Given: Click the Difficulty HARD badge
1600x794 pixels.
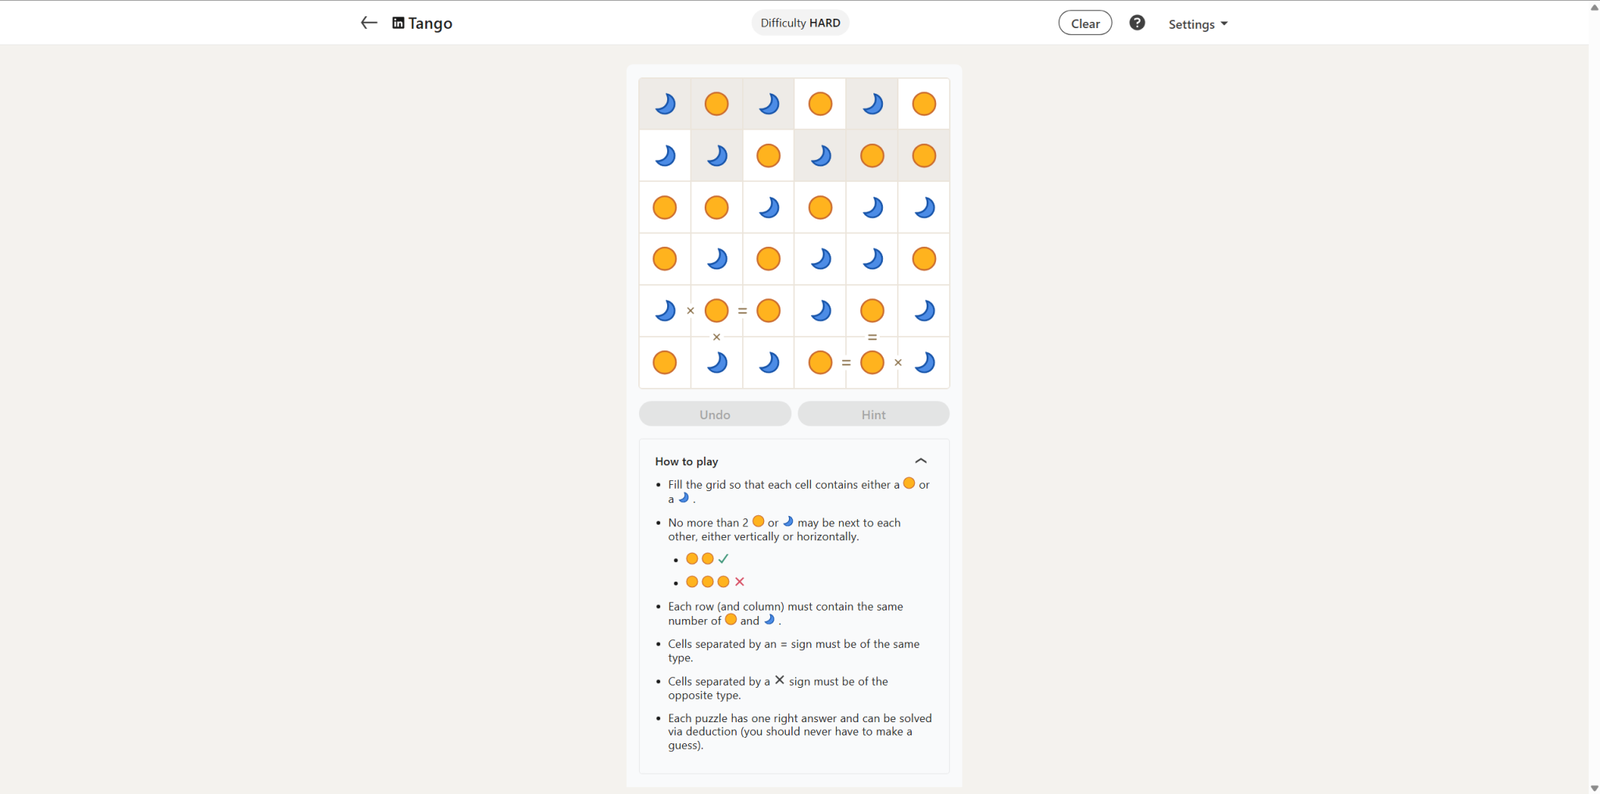Looking at the screenshot, I should click(800, 23).
